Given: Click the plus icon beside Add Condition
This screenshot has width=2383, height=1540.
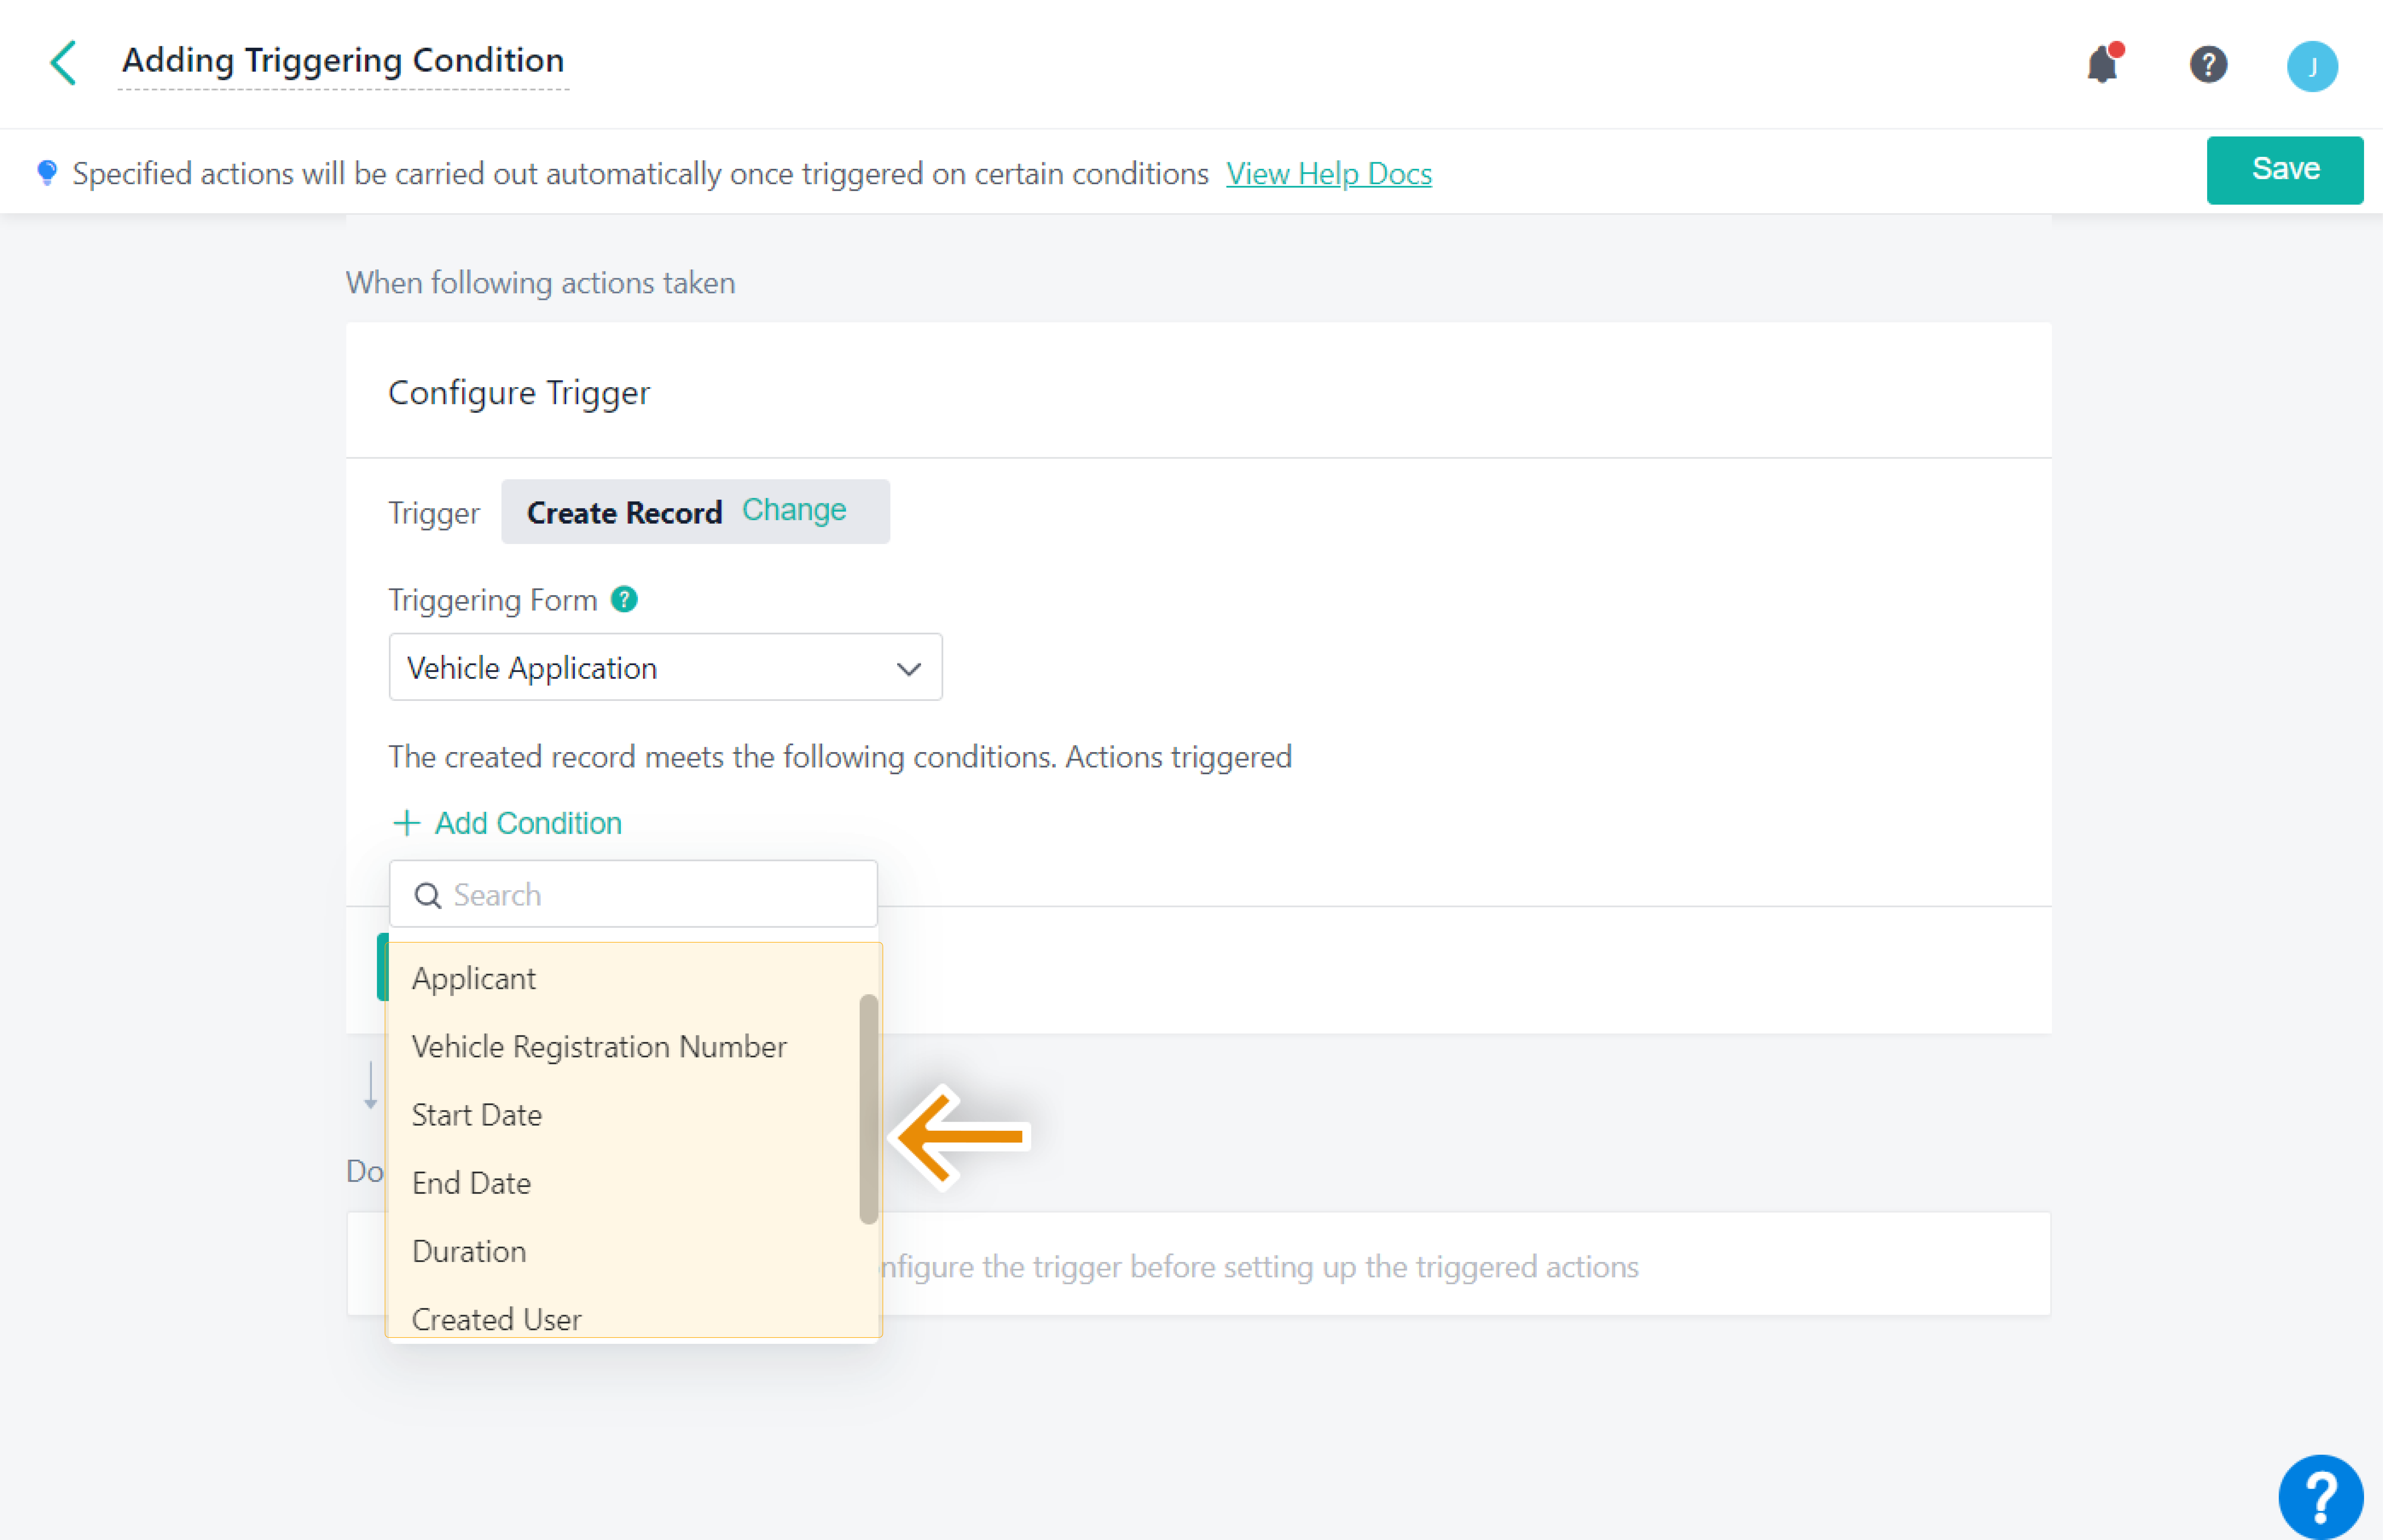Looking at the screenshot, I should pyautogui.click(x=406, y=823).
